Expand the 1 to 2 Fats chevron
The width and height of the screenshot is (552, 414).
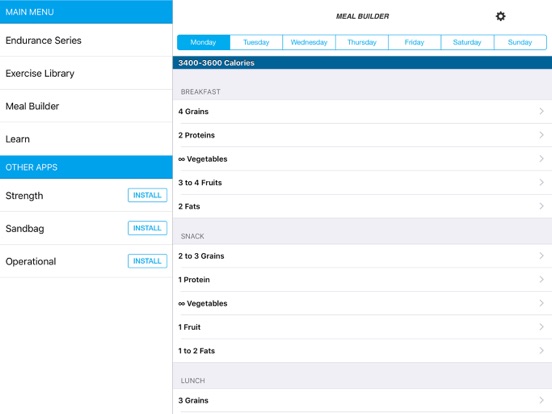541,351
